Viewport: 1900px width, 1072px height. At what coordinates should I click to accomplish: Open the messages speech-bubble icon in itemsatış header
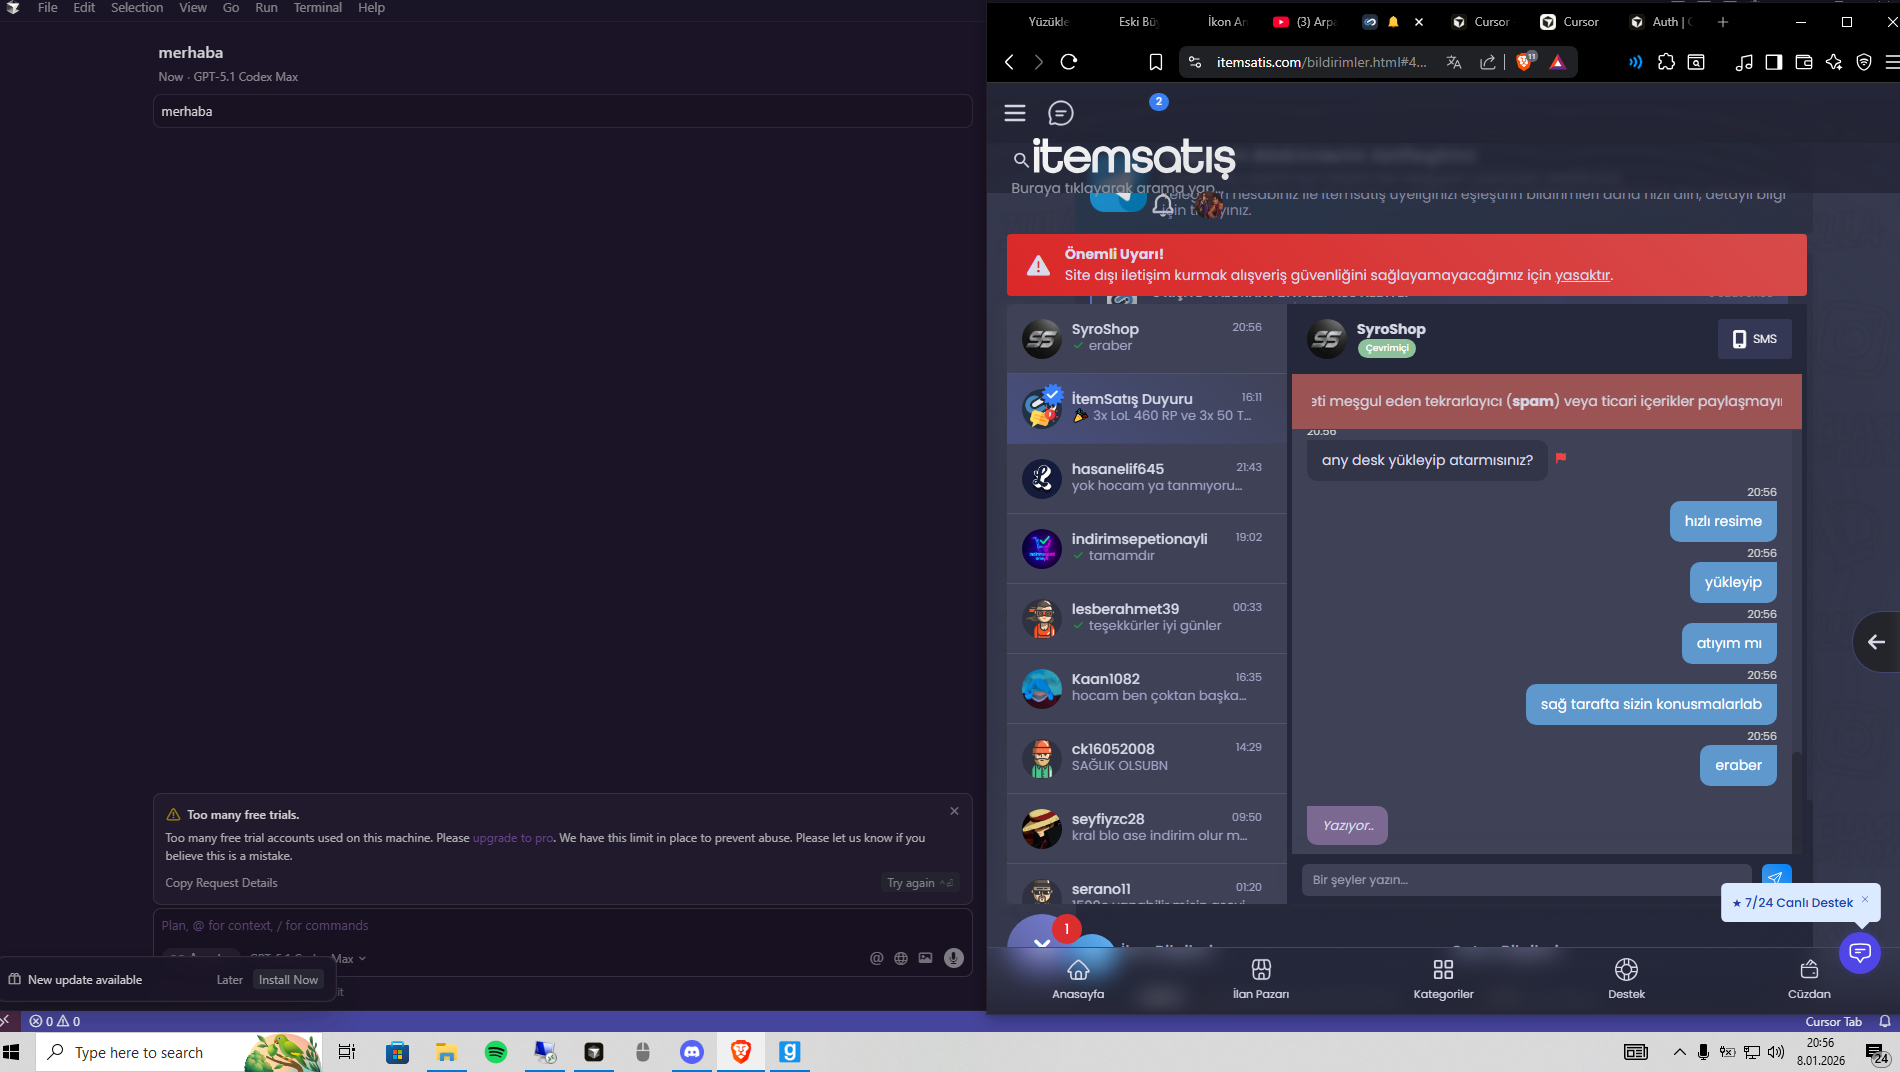(1061, 113)
